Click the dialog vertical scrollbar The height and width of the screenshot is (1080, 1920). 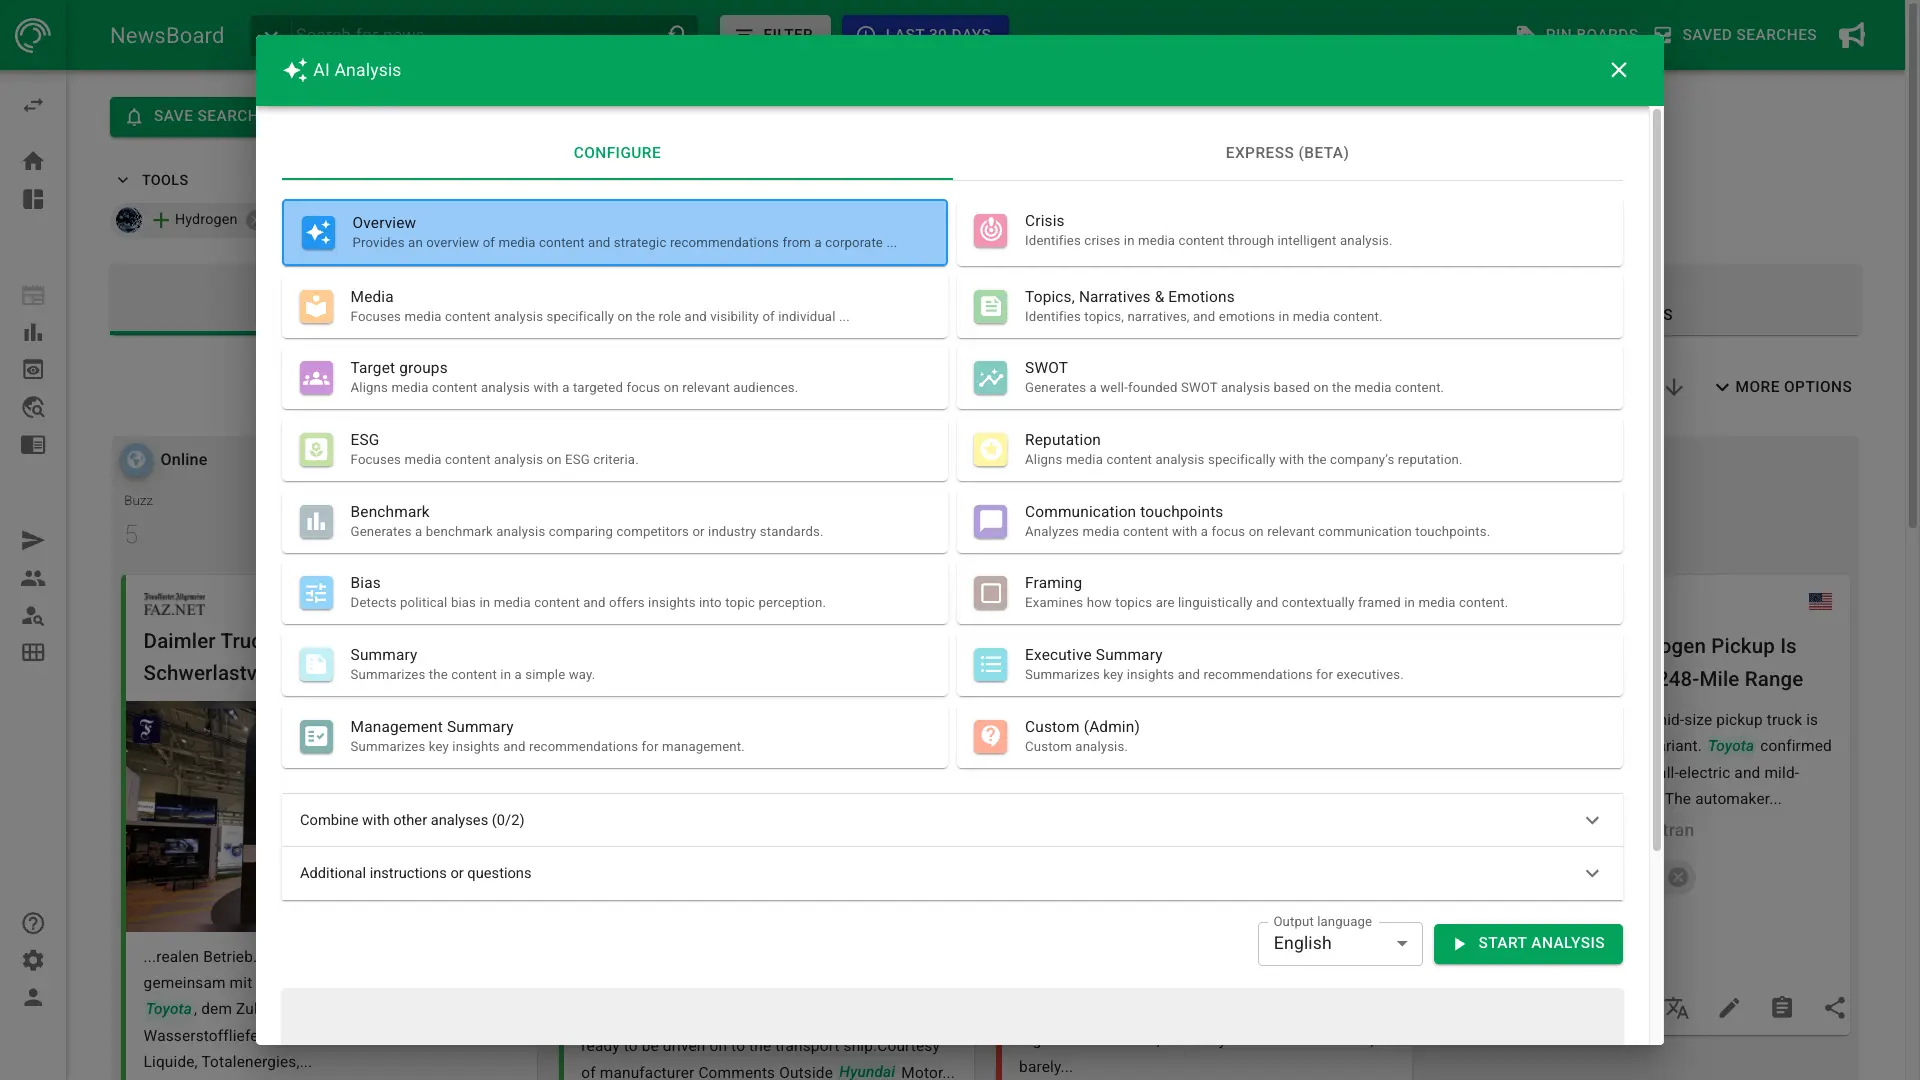coord(1657,480)
